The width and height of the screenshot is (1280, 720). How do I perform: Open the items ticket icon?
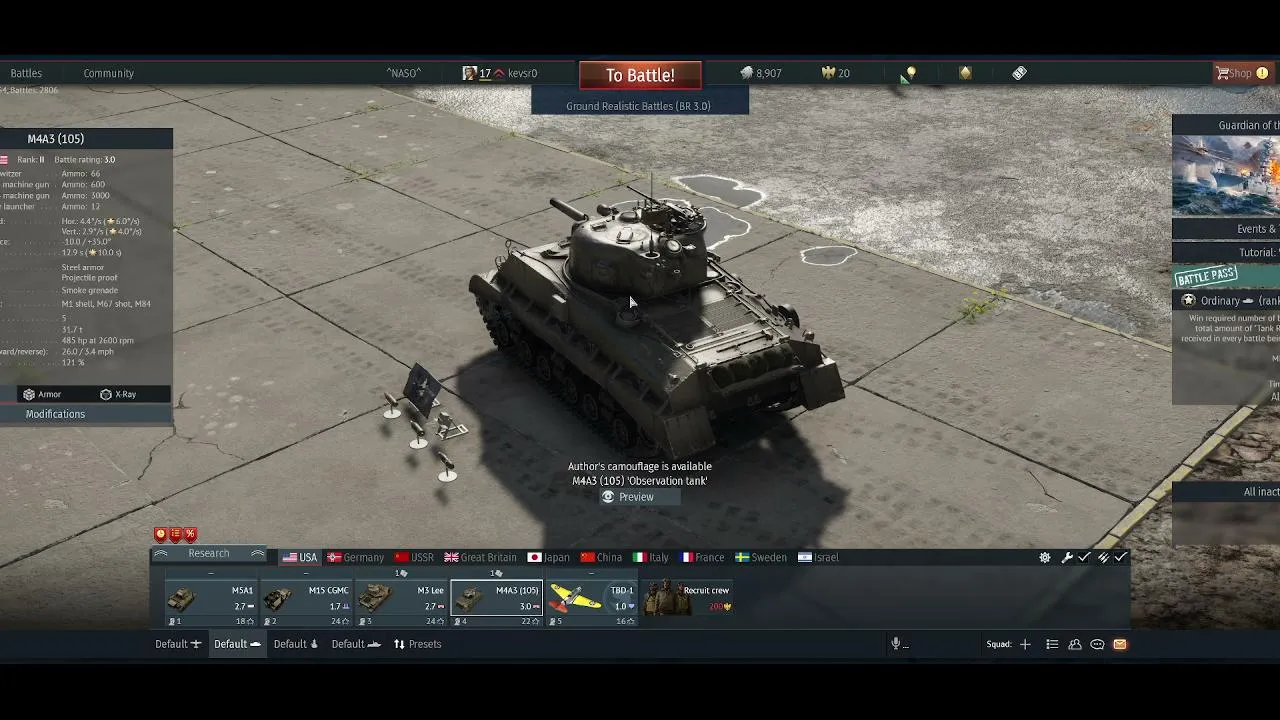(1019, 73)
